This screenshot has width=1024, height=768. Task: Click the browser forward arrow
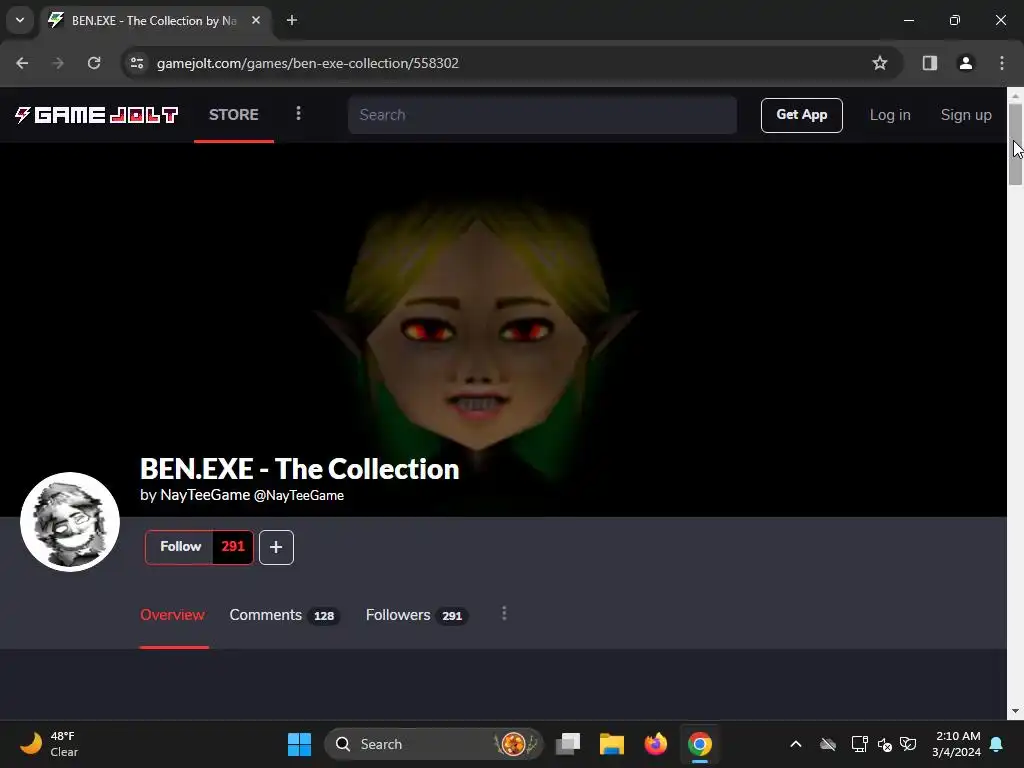pos(58,63)
